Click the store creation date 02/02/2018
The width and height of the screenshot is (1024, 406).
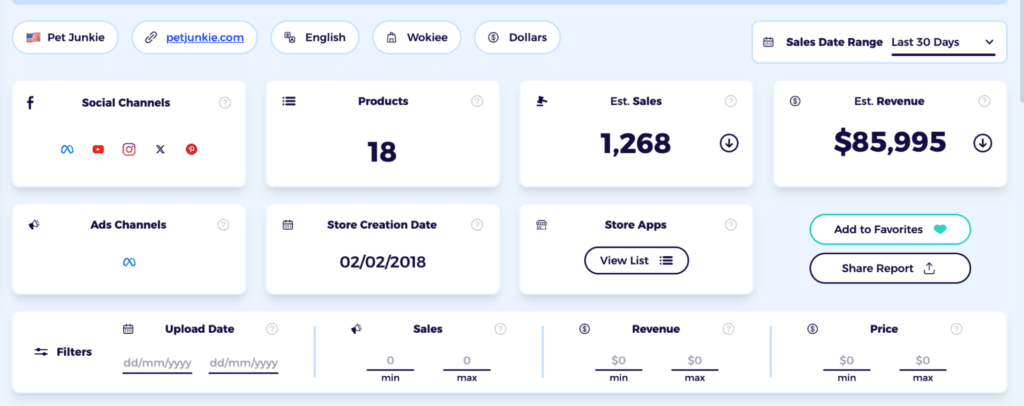pyautogui.click(x=383, y=262)
